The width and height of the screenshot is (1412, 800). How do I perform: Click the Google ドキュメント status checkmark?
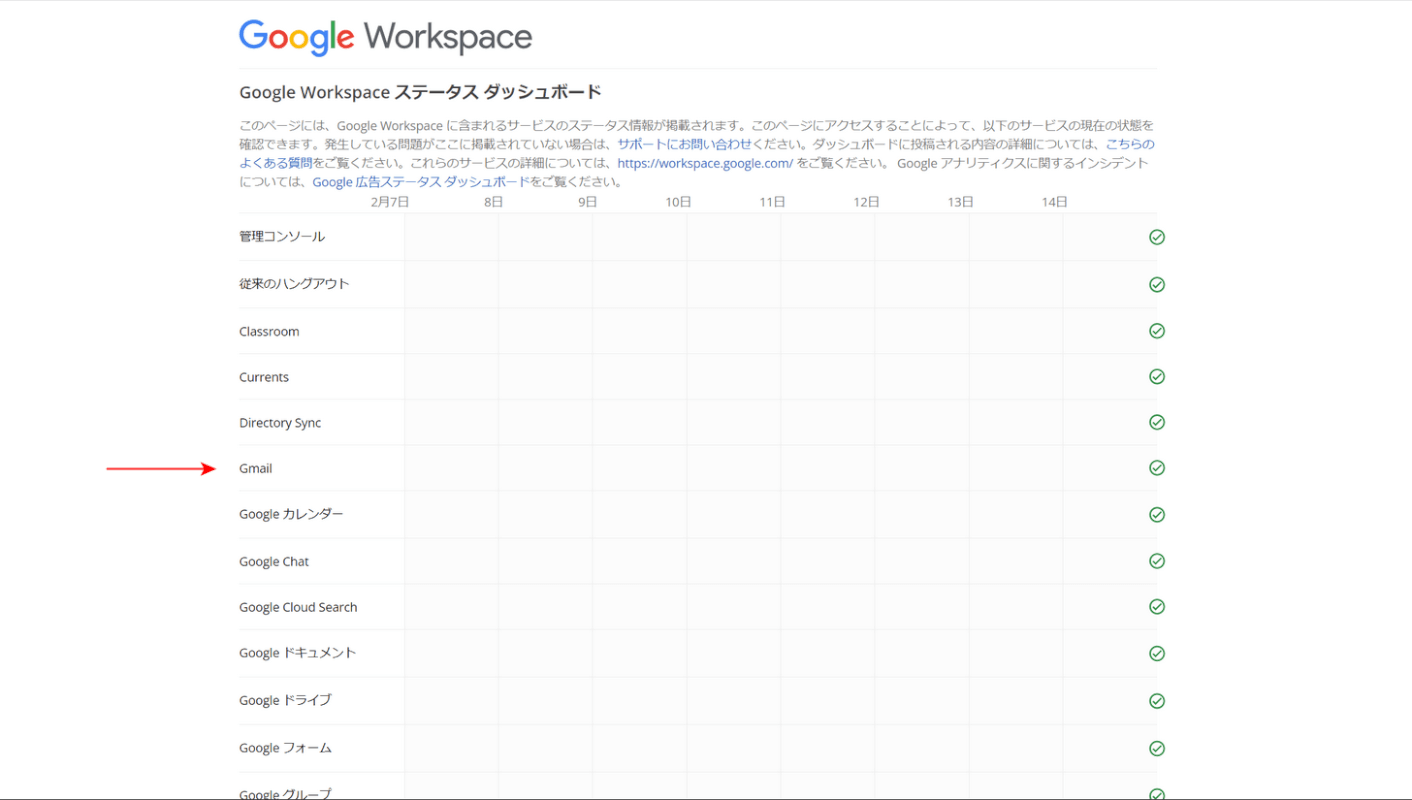click(x=1157, y=654)
